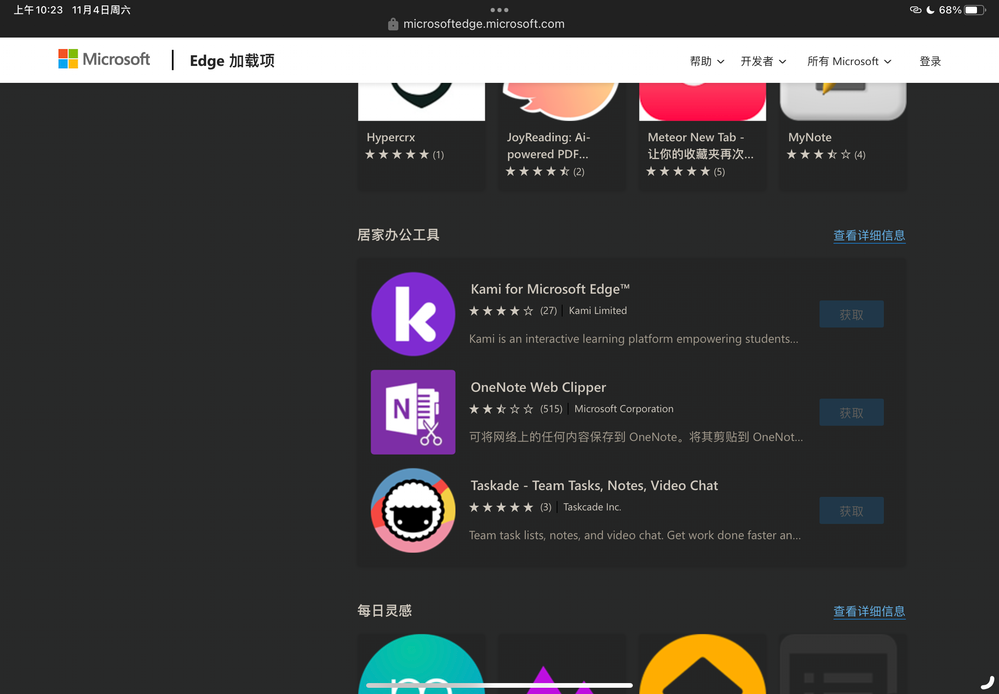The image size is (999, 694).
Task: Open the Edge 加载项 home link
Action: tap(232, 61)
